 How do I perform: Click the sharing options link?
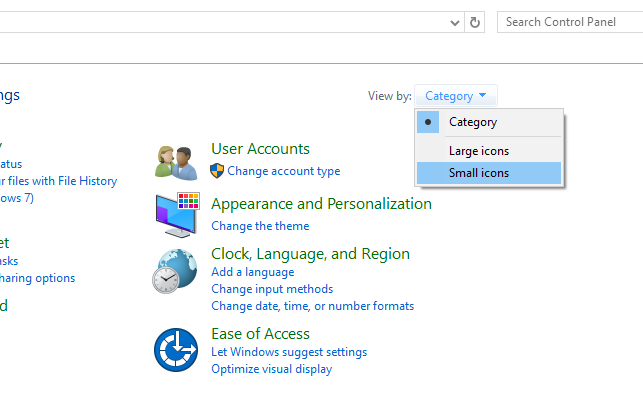[x=37, y=278]
